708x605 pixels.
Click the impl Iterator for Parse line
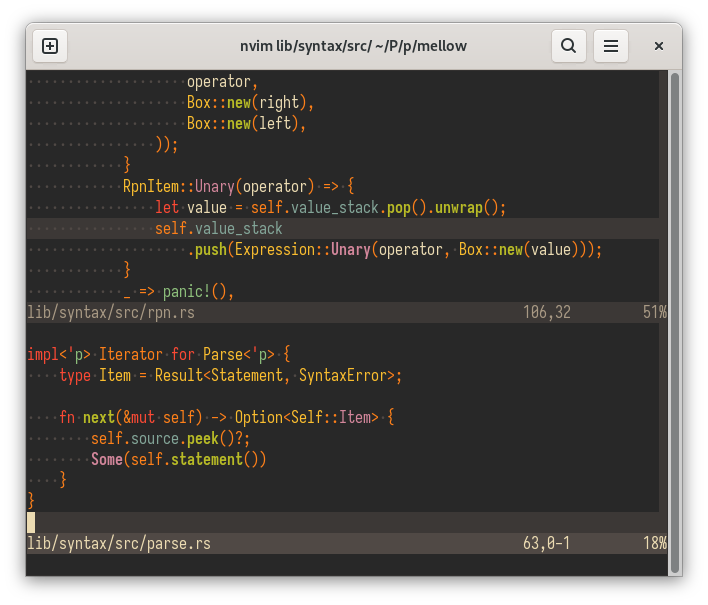(157, 354)
